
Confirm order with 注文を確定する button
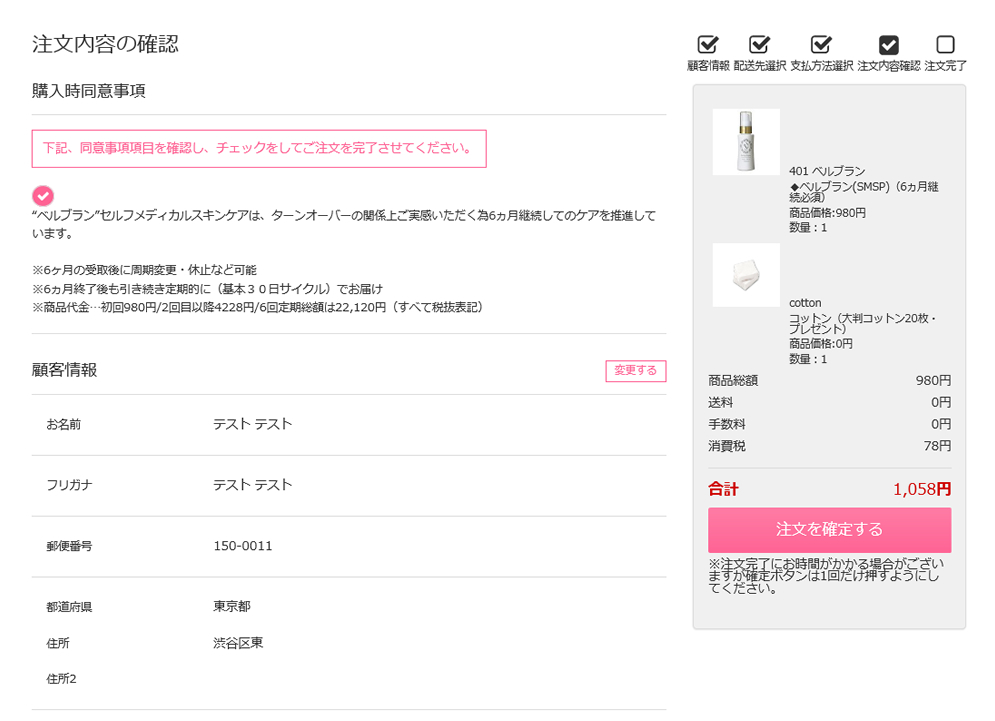pos(829,529)
